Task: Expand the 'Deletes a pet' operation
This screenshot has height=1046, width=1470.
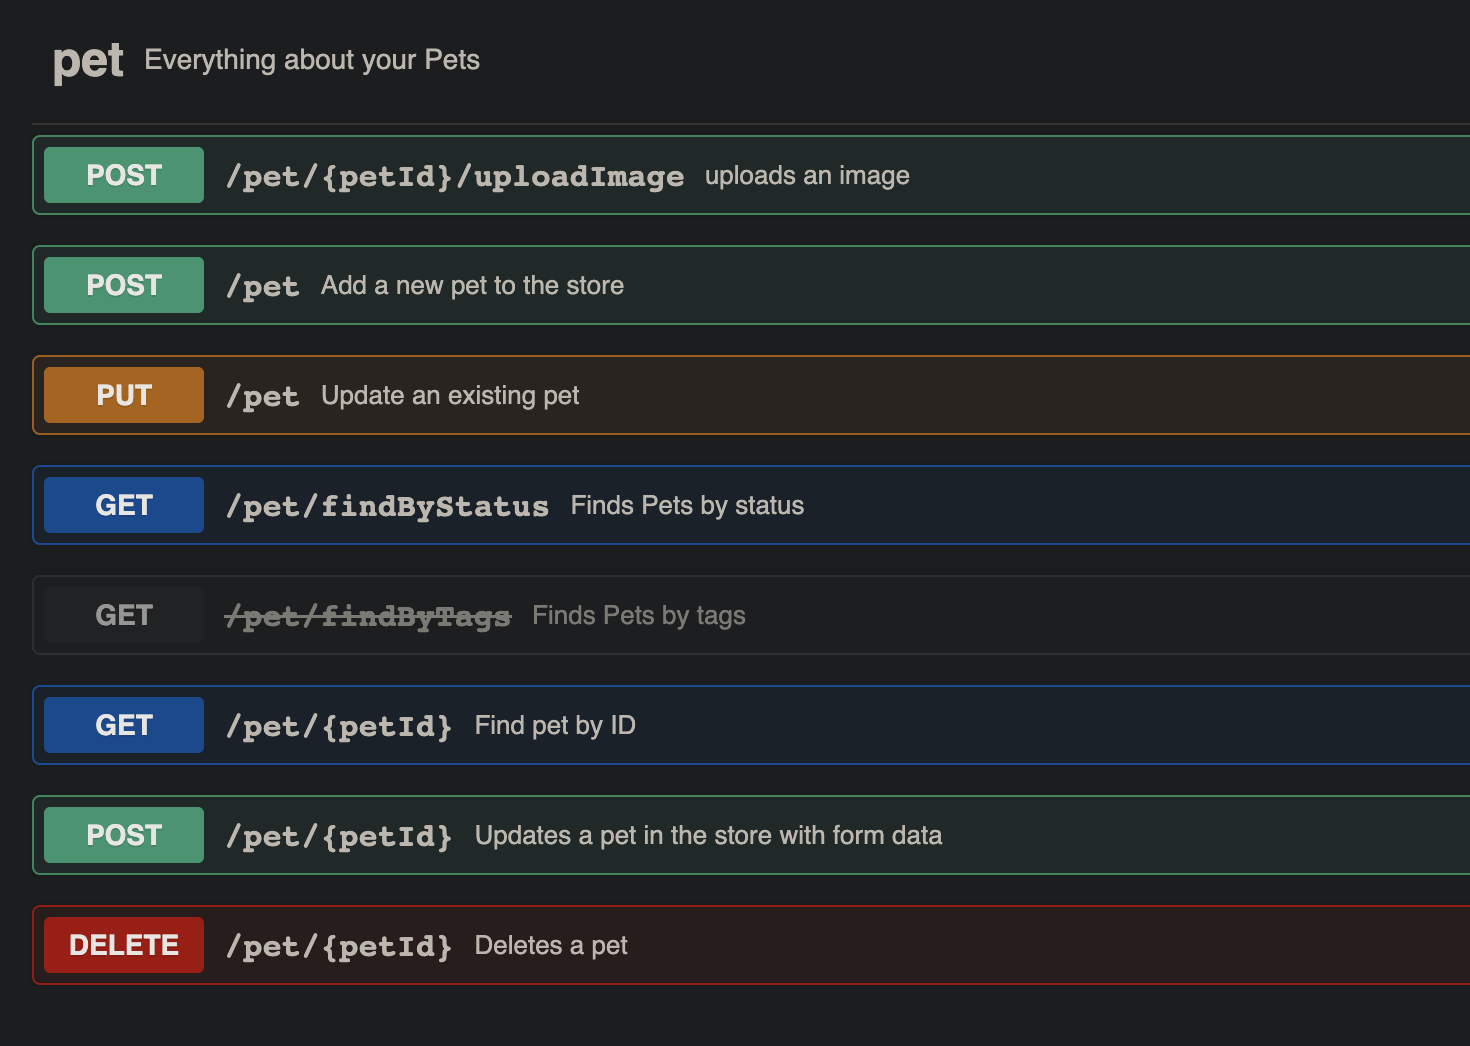Action: [551, 946]
